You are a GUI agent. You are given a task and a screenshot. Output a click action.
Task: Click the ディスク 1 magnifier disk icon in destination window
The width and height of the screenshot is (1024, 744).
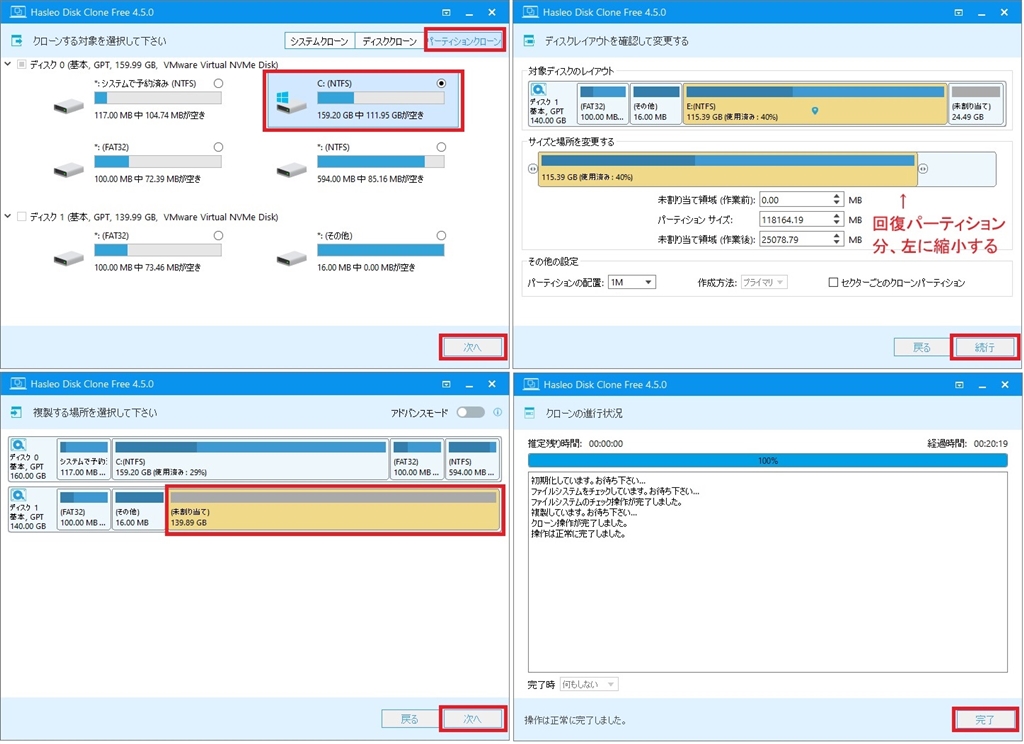pos(18,494)
